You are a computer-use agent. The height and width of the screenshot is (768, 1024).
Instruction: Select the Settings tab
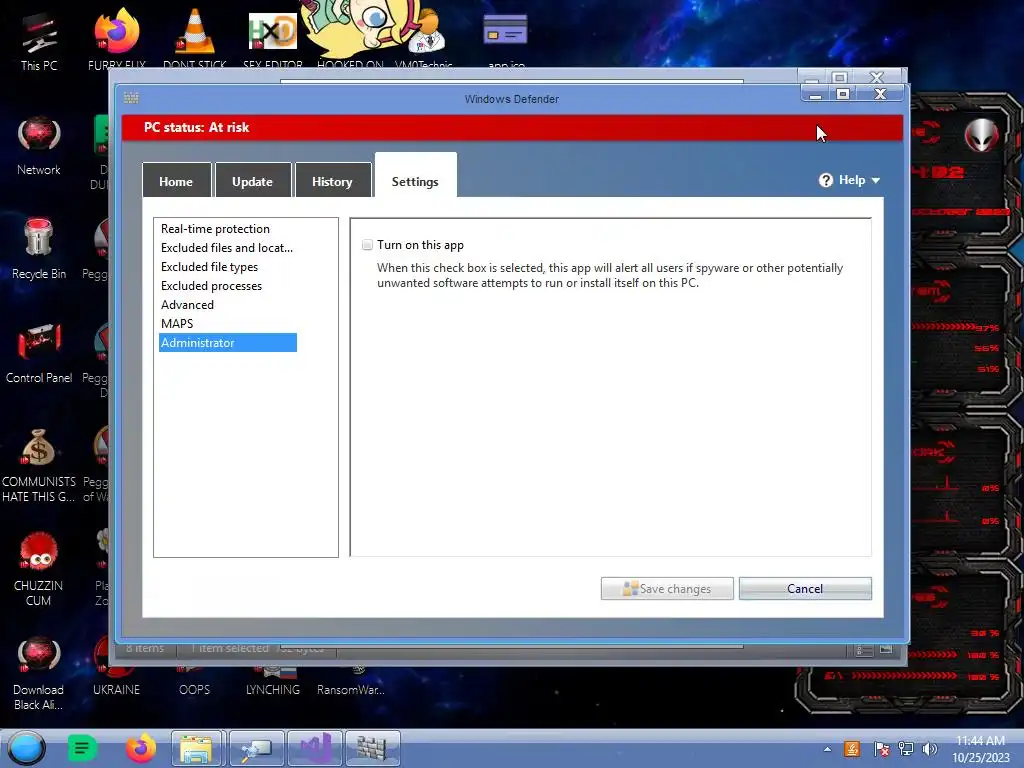pyautogui.click(x=415, y=176)
